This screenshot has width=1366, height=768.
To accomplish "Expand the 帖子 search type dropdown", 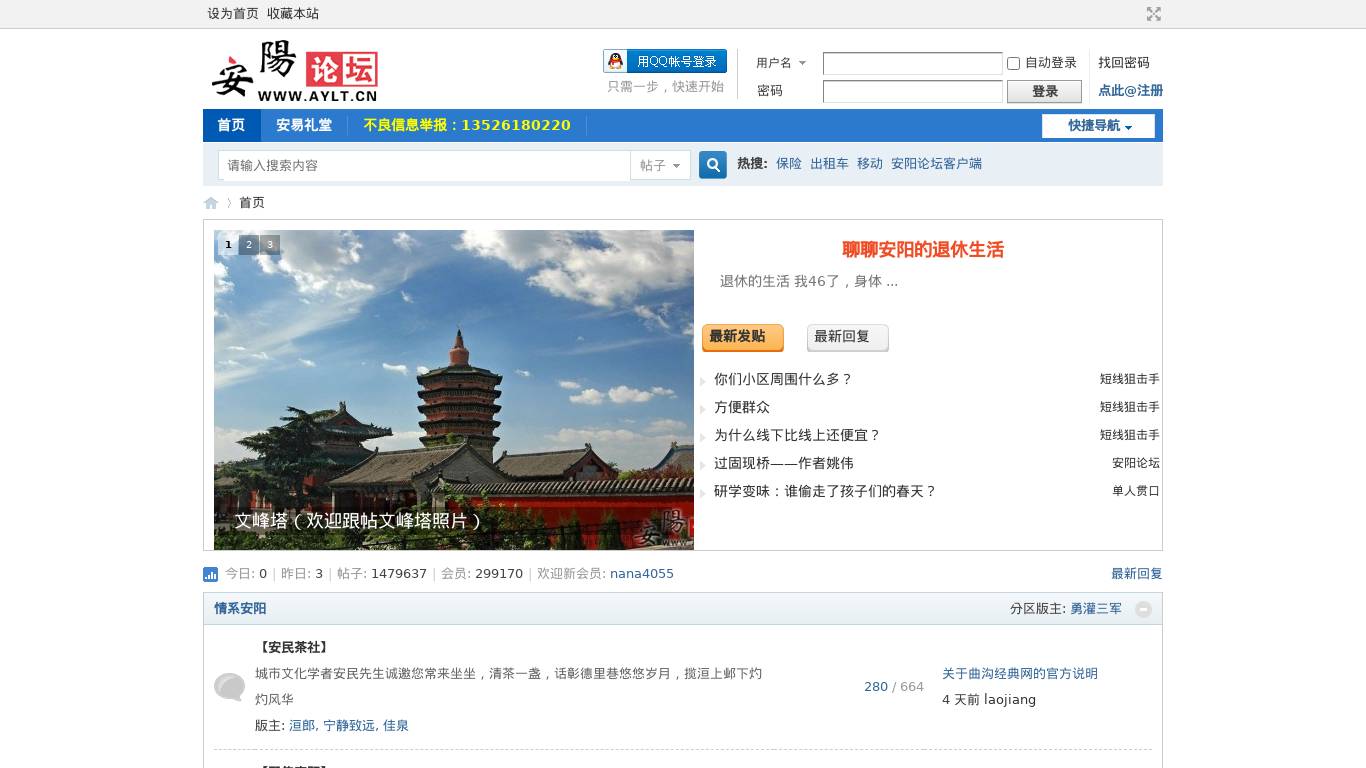I will click(660, 165).
